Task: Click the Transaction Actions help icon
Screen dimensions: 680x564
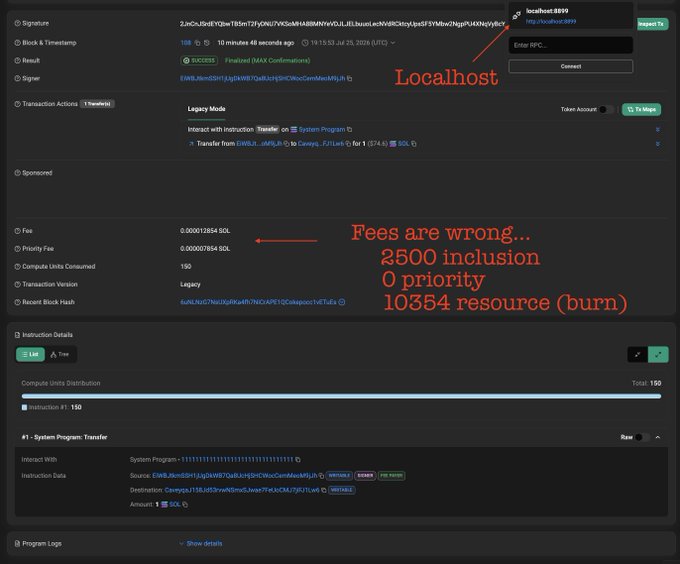Action: pyautogui.click(x=17, y=104)
